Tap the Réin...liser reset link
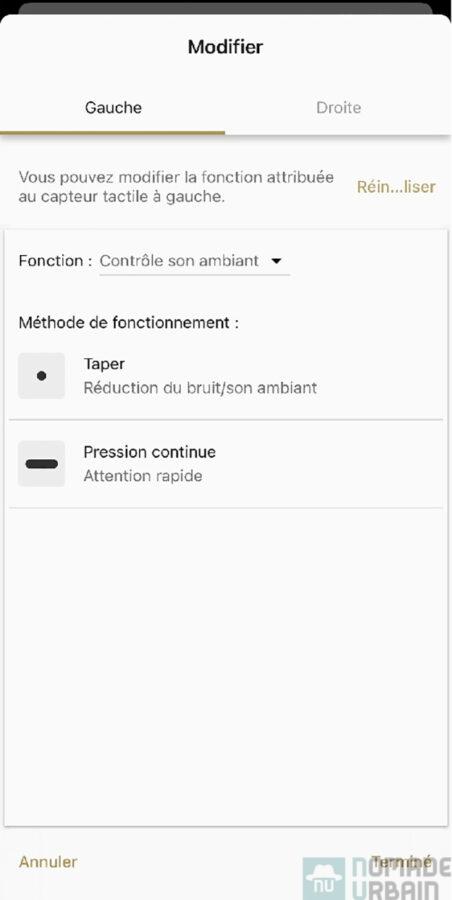Screen dimensions: 452x900 coord(396,187)
